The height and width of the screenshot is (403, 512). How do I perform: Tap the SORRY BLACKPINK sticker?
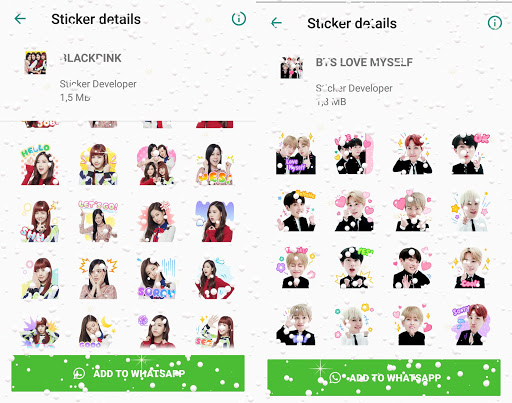(x=156, y=278)
